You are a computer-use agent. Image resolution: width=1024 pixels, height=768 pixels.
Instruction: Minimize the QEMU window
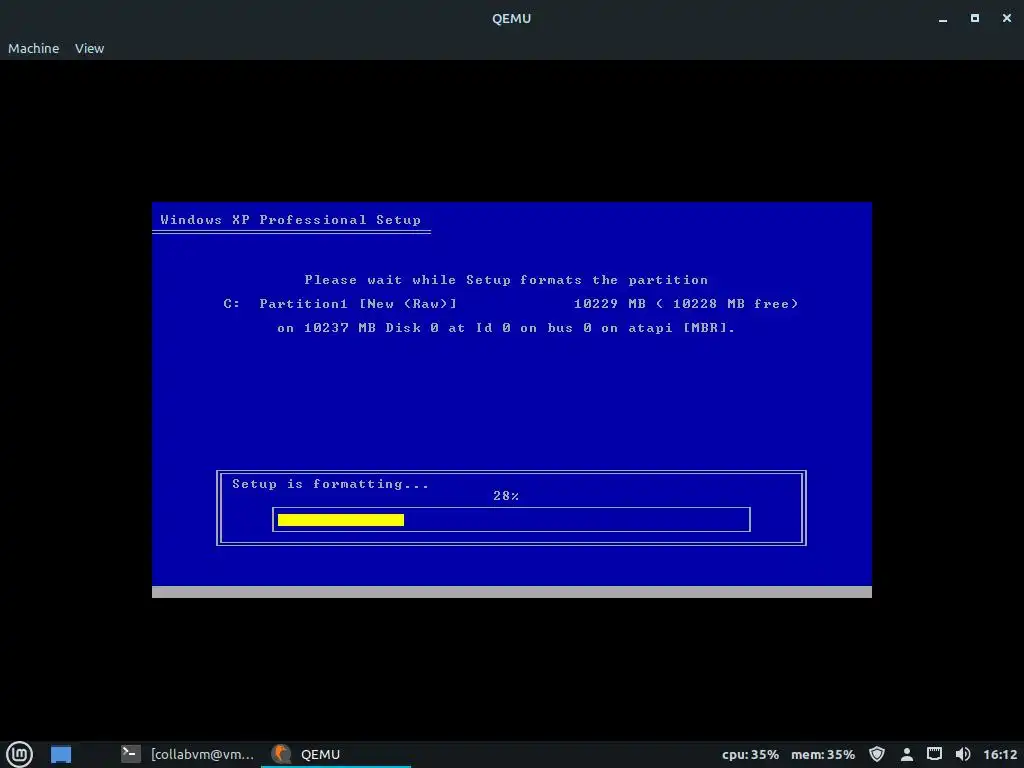942,19
